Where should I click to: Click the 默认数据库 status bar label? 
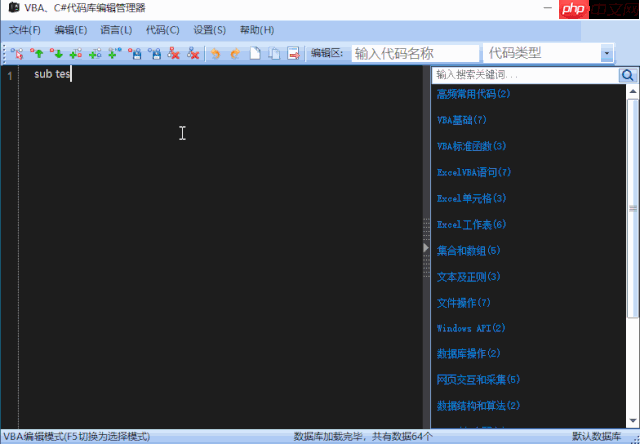click(x=596, y=437)
